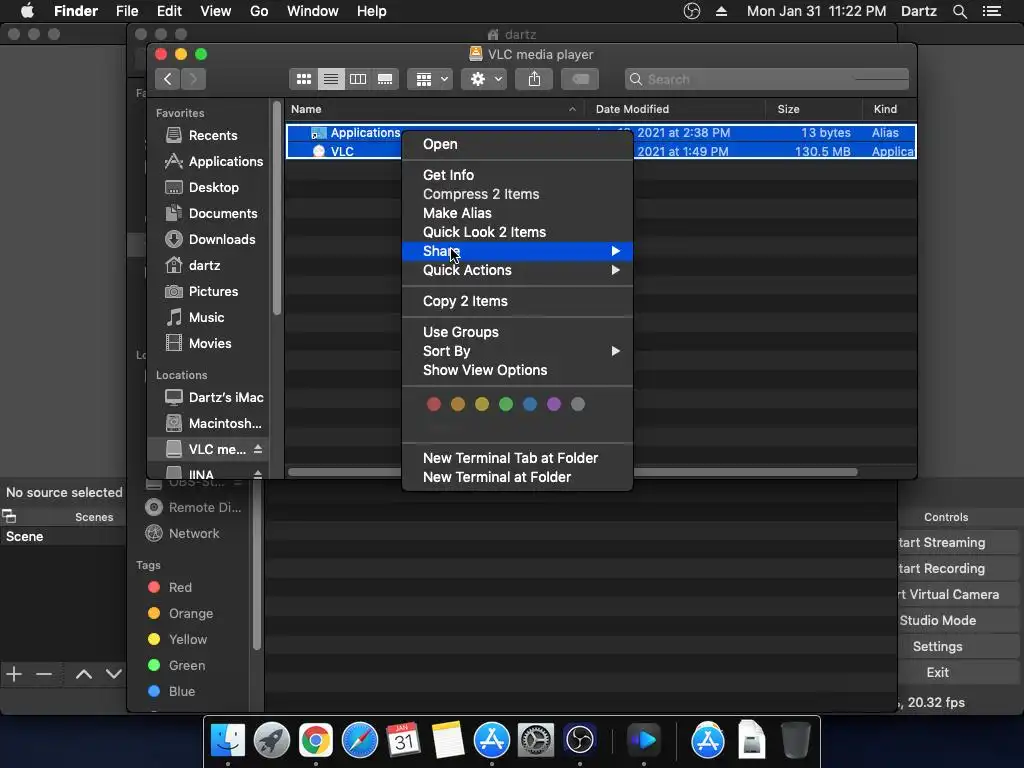Expand the Quick Actions submenu
Screen dimensions: 1024x768
tap(517, 270)
